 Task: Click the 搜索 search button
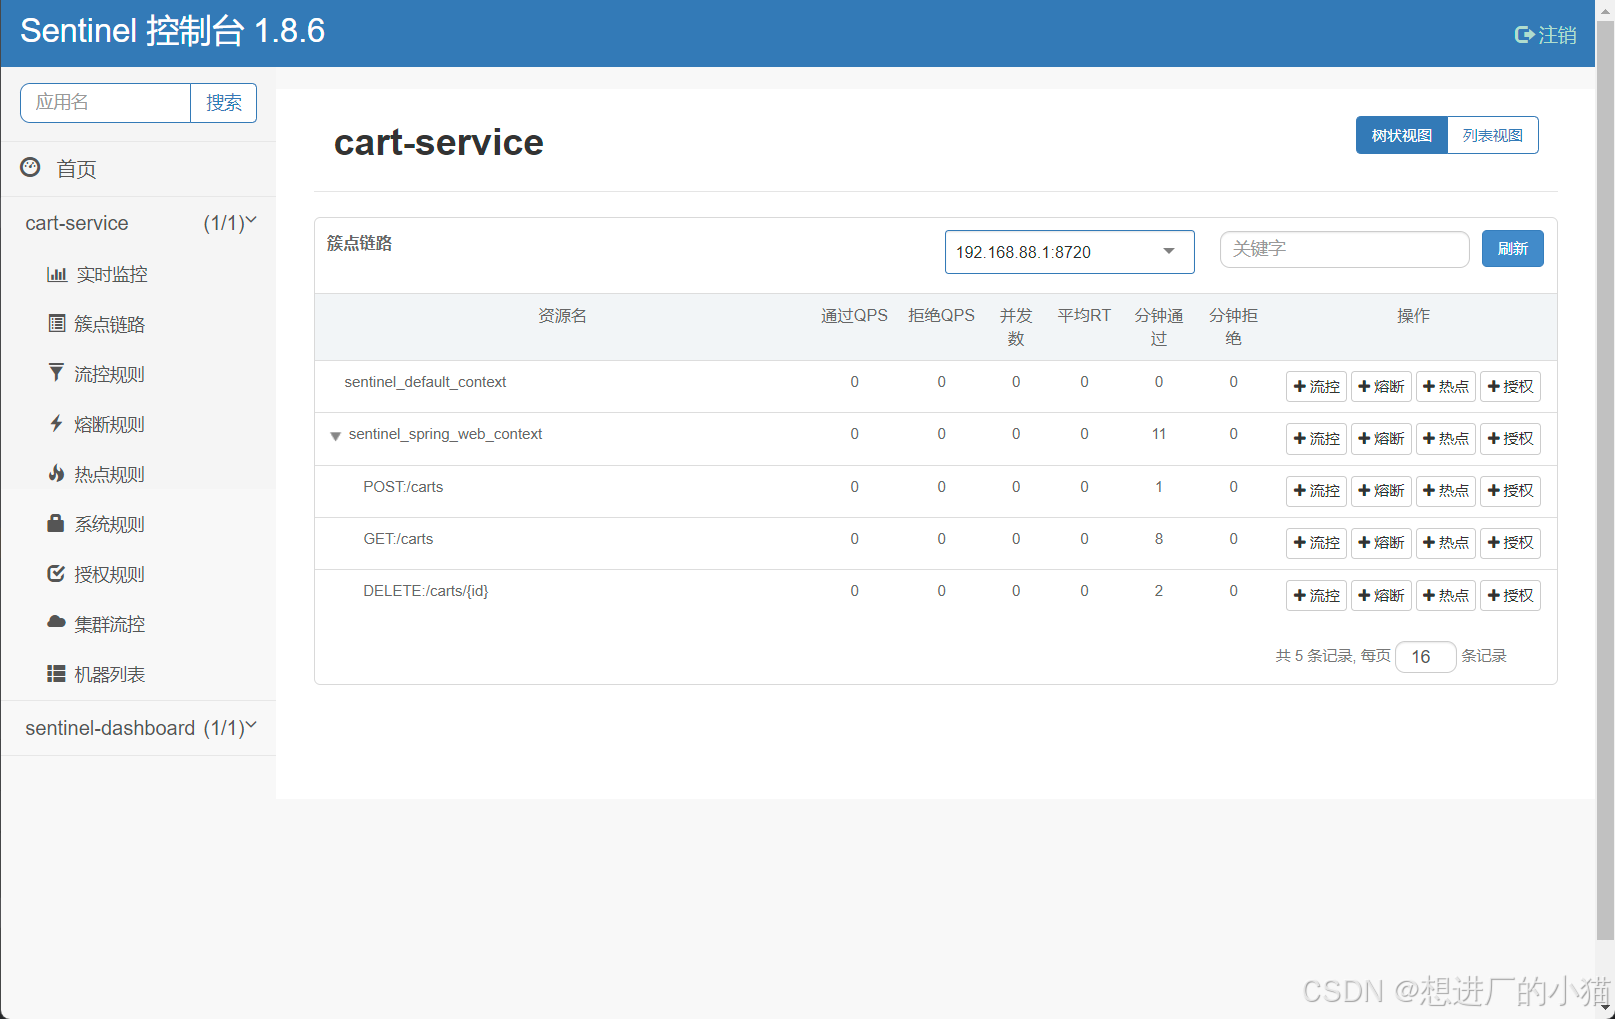[x=223, y=103]
